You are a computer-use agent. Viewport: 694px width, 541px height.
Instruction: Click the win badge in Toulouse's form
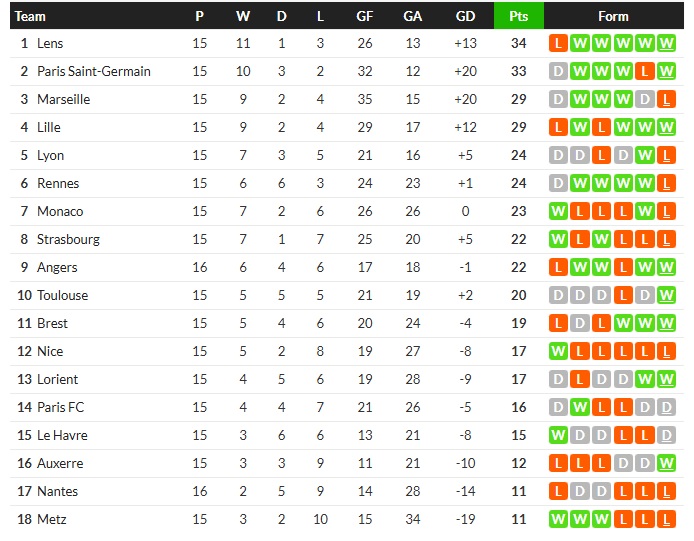668,295
